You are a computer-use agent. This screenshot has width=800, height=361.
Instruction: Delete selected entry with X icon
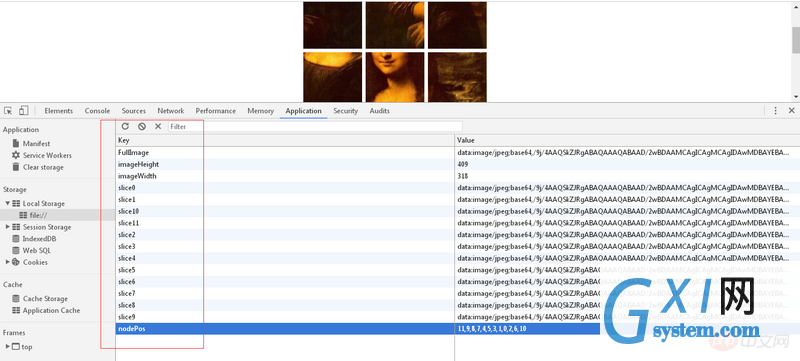pyautogui.click(x=158, y=126)
